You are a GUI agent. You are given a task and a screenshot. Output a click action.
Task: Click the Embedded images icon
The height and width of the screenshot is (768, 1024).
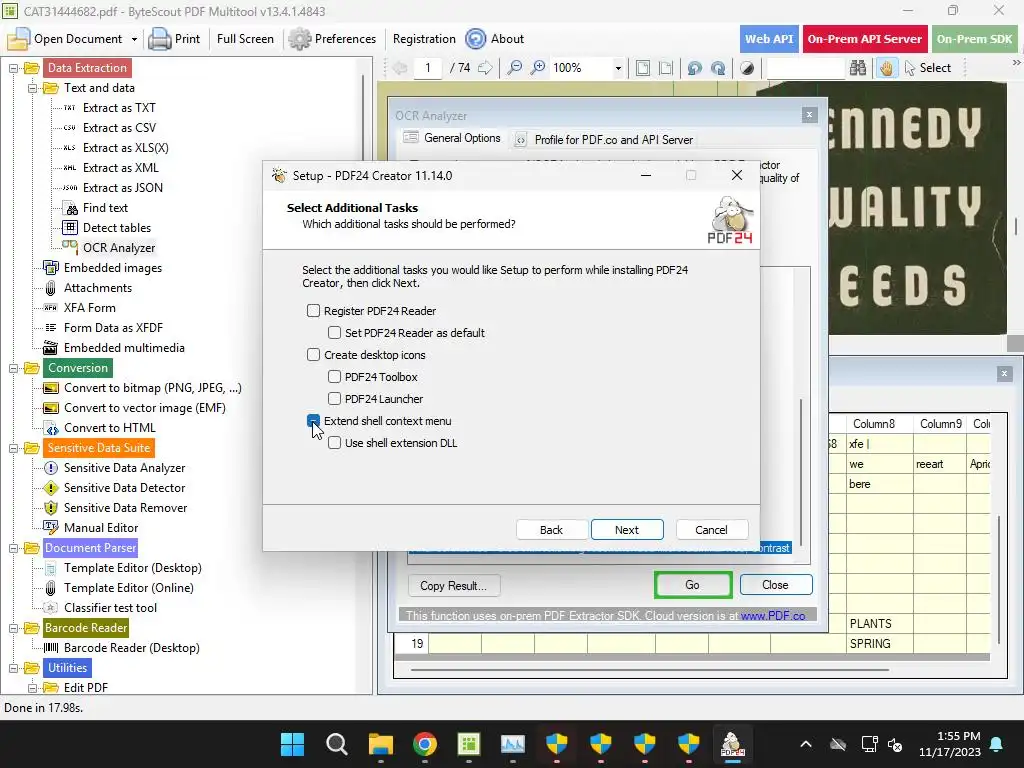coord(51,268)
